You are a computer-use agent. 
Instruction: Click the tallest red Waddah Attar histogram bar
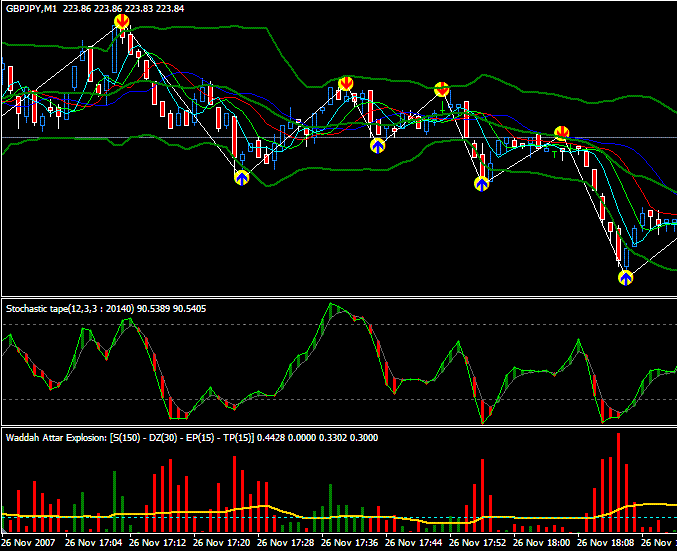618,482
